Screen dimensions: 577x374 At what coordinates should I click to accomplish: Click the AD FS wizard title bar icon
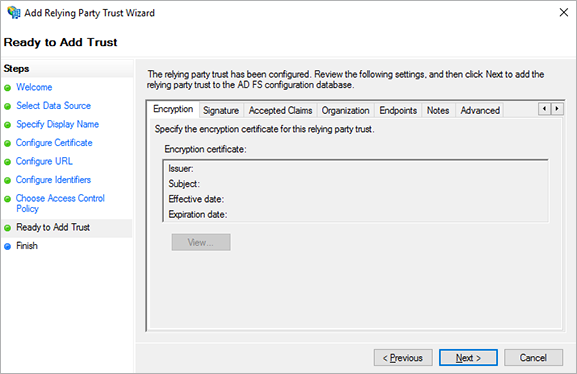14,13
